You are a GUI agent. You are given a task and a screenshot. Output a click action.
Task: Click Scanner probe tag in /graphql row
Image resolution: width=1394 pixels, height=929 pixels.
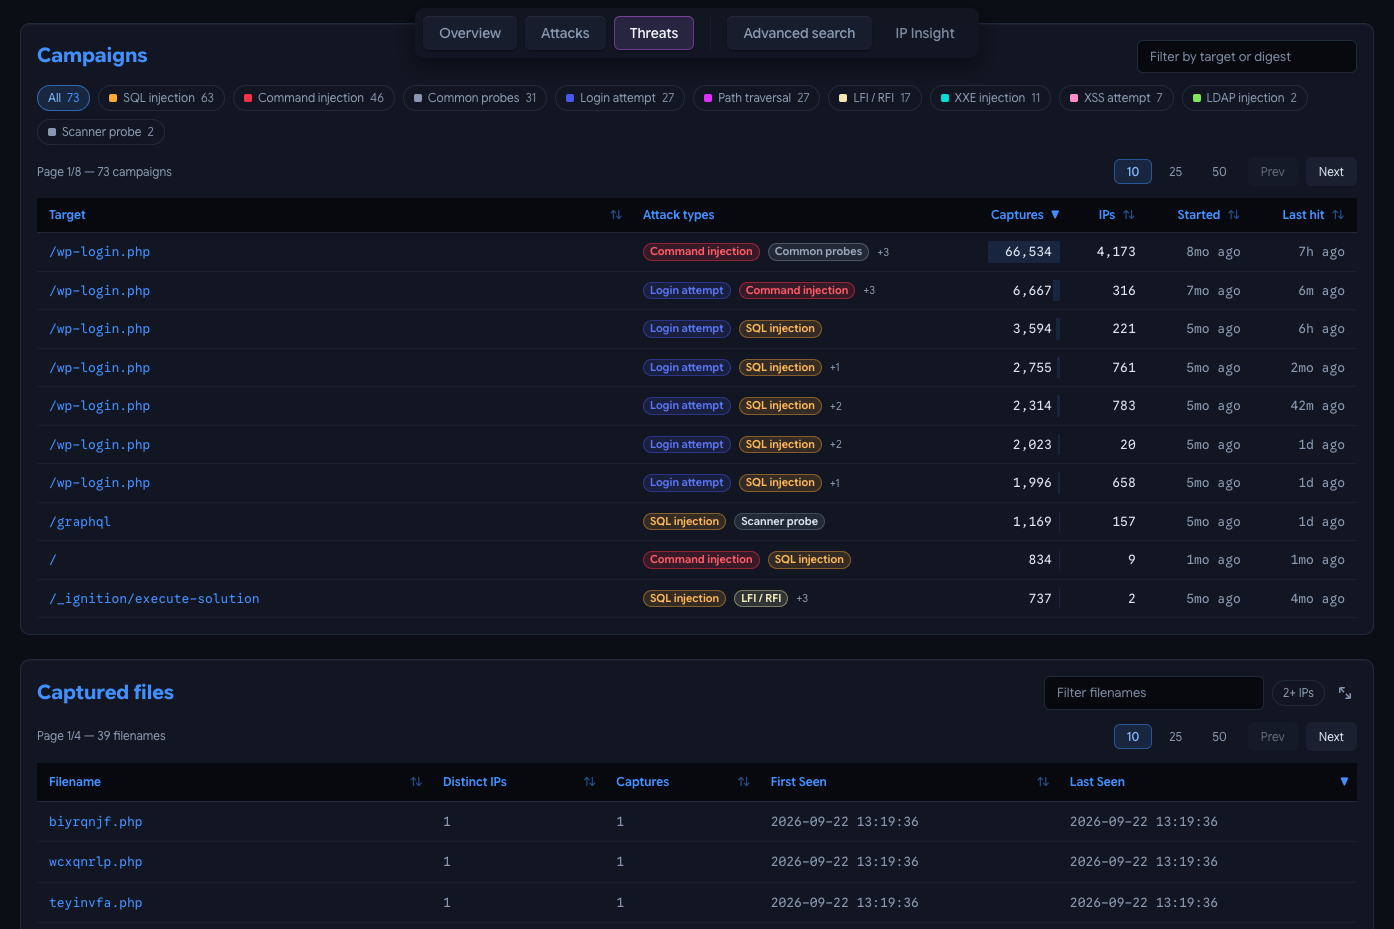pos(779,522)
